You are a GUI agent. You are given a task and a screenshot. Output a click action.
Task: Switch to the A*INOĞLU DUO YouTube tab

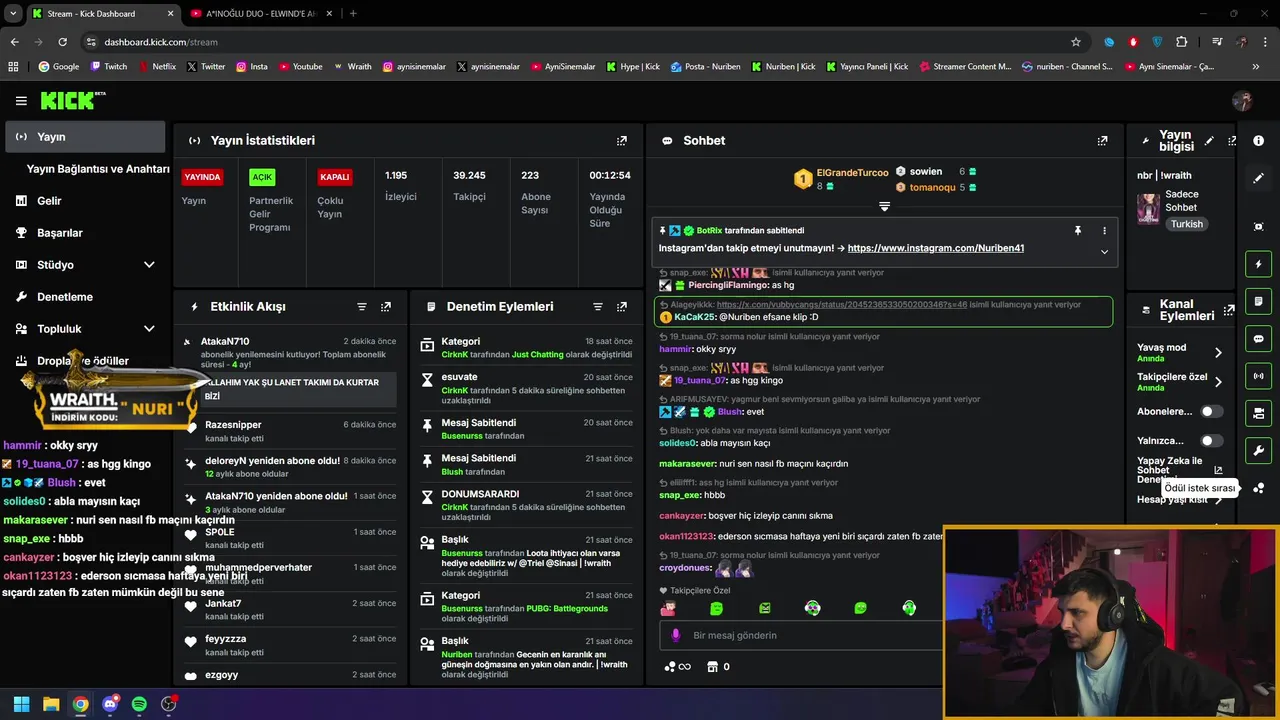(260, 13)
